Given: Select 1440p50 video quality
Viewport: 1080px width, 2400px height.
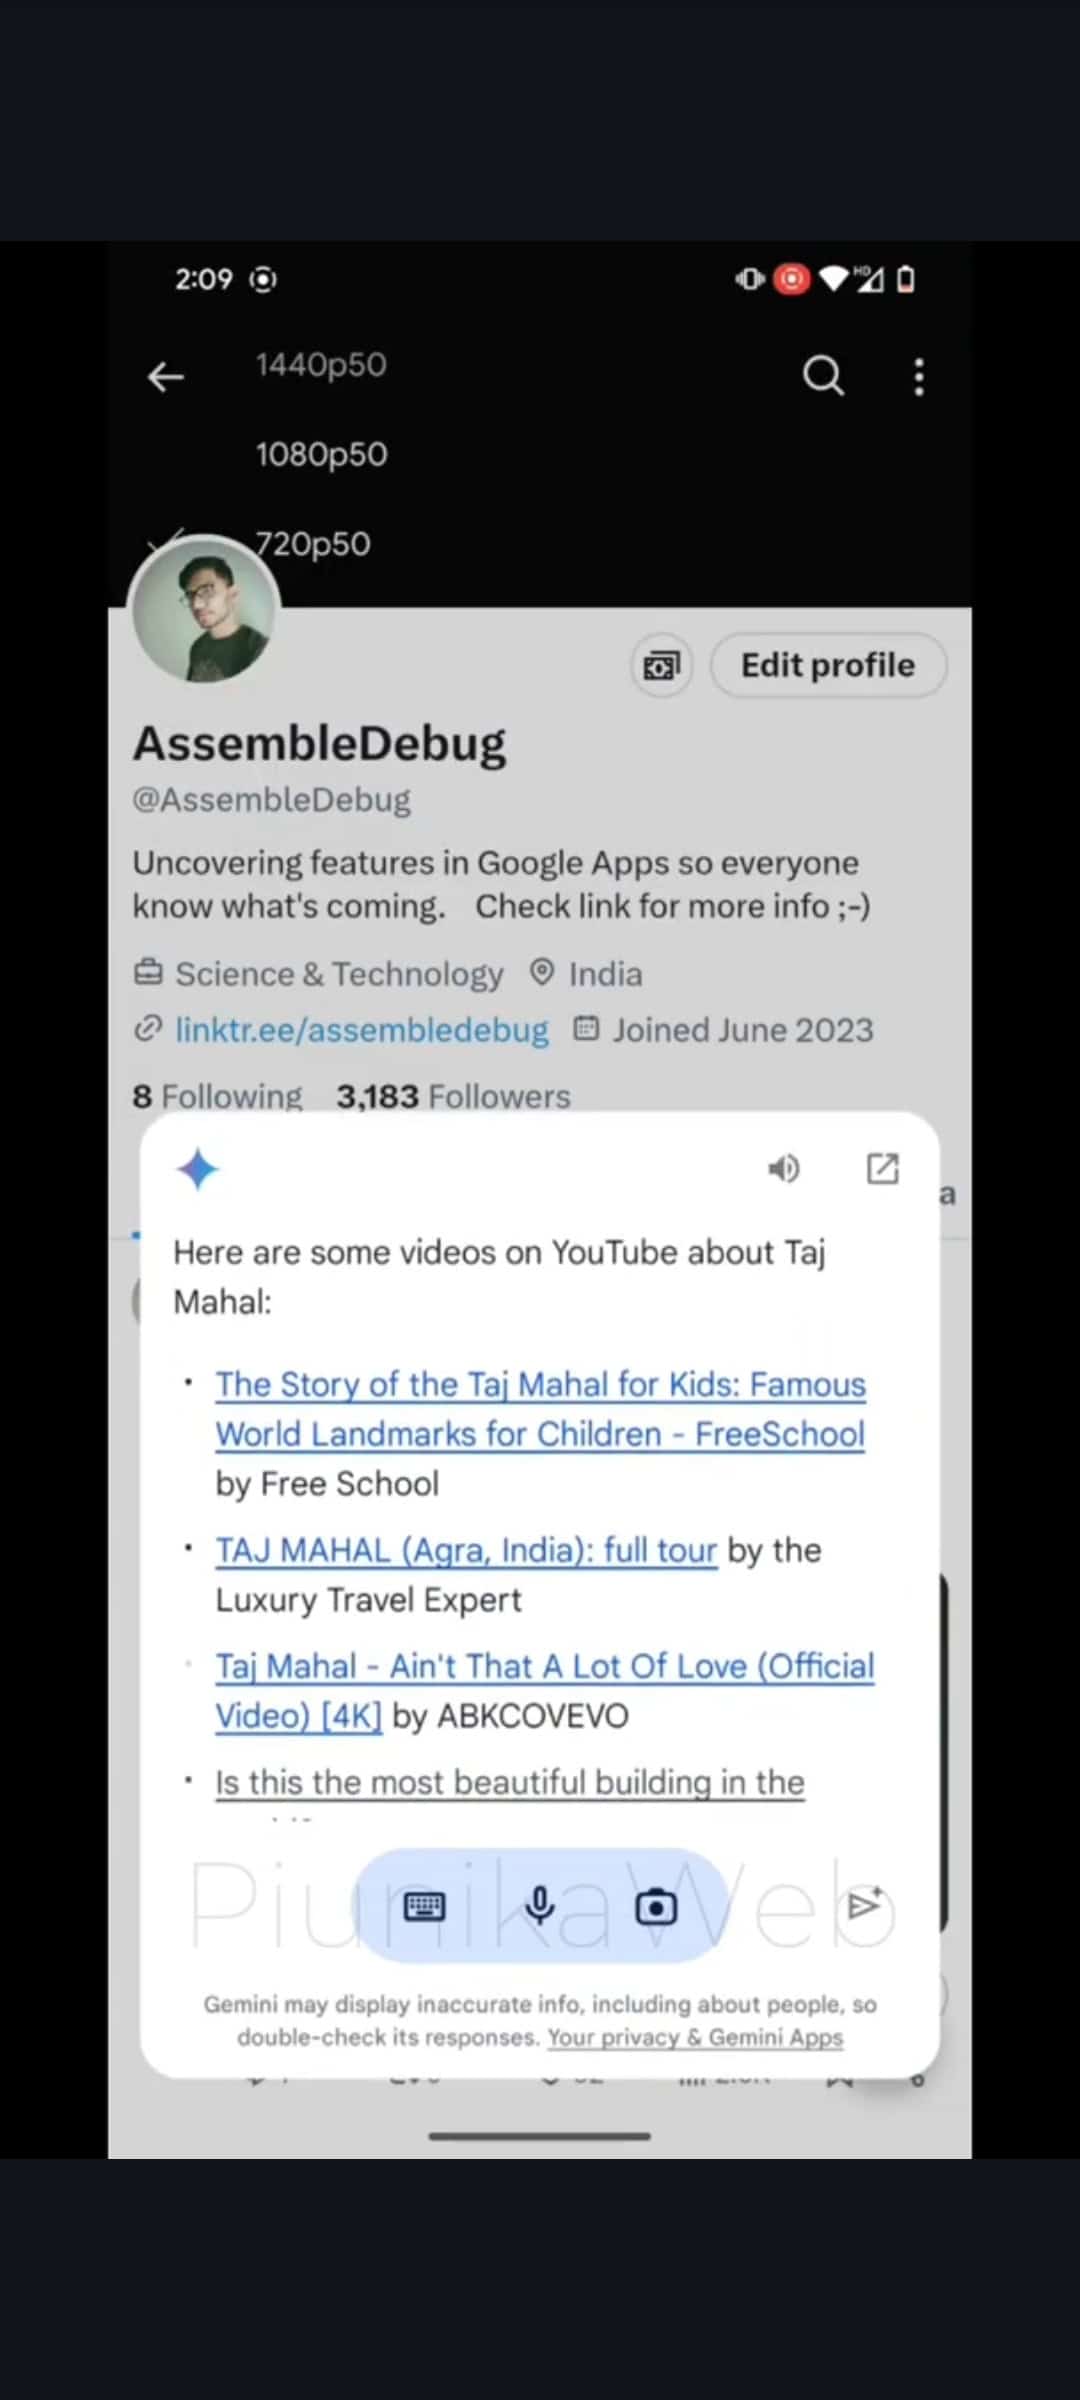Looking at the screenshot, I should [x=321, y=365].
